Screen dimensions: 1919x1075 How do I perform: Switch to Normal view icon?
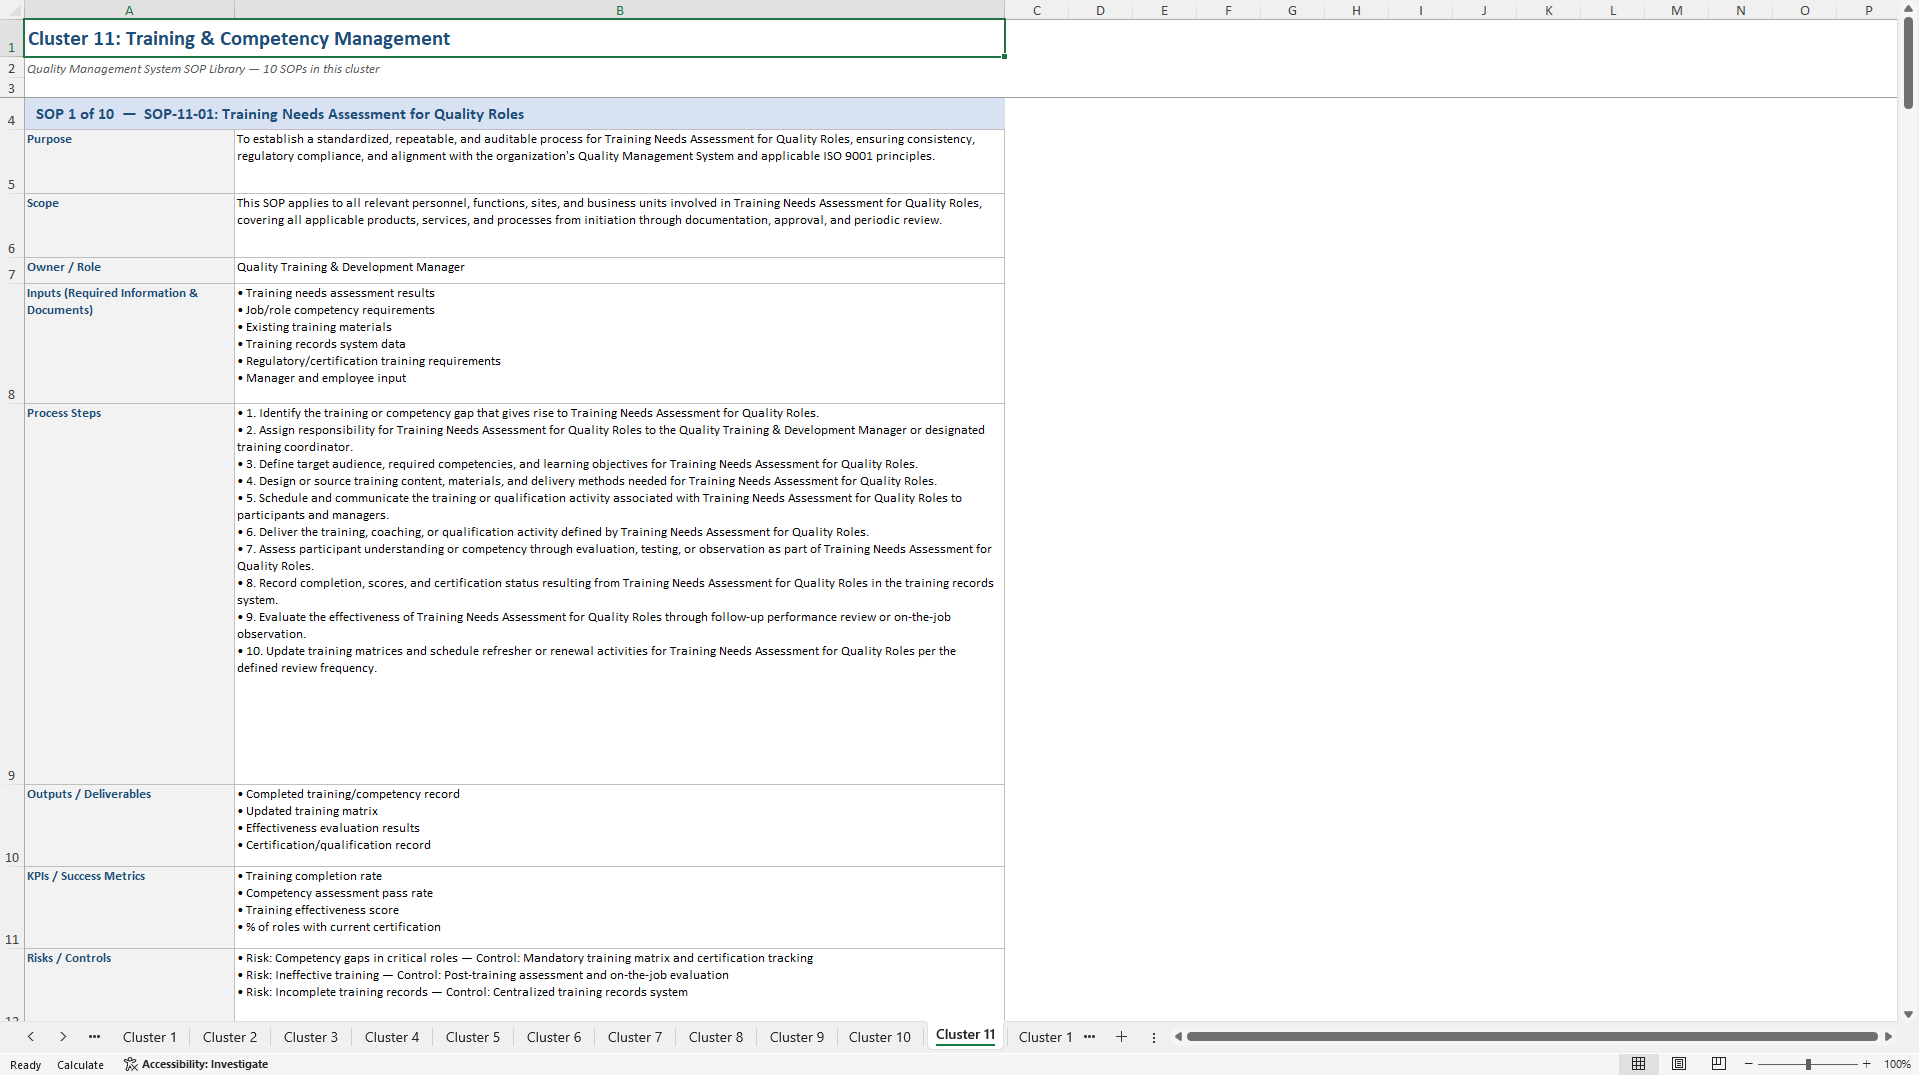click(x=1638, y=1064)
